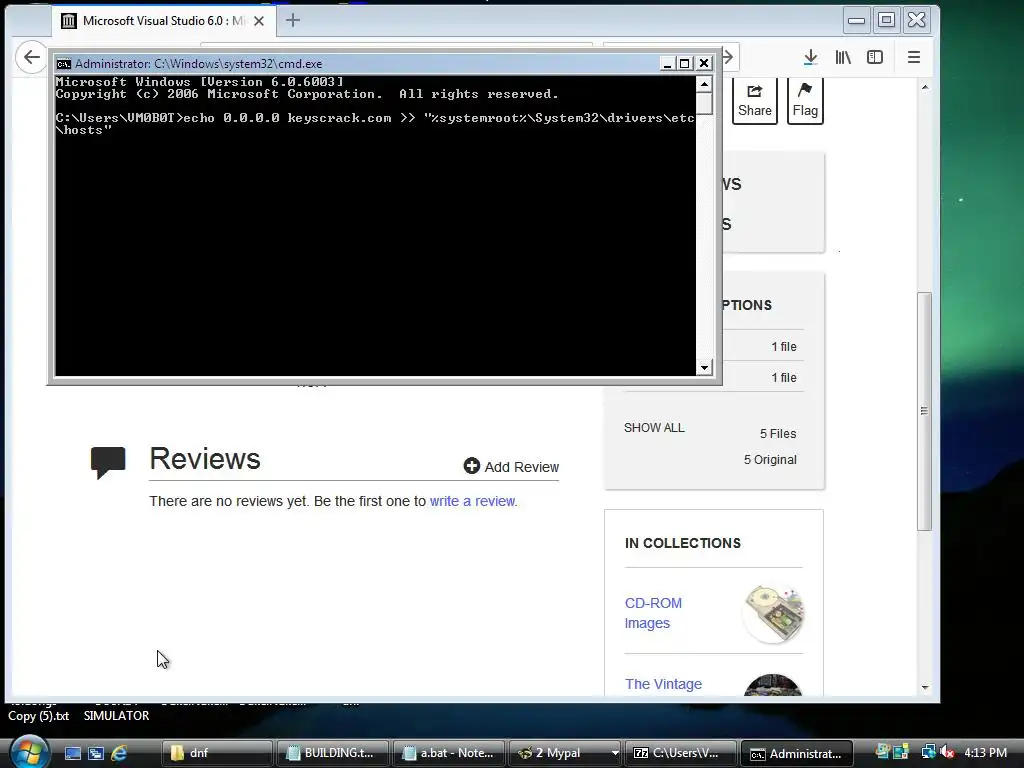Click the SIMULATOR desktop icon label

116,716
